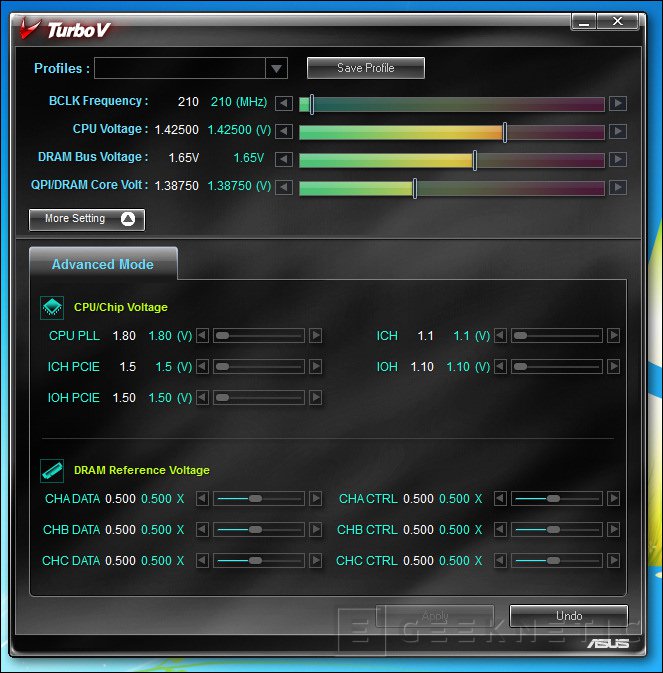Decrease CHA CTRL reference left arrow

[500, 499]
